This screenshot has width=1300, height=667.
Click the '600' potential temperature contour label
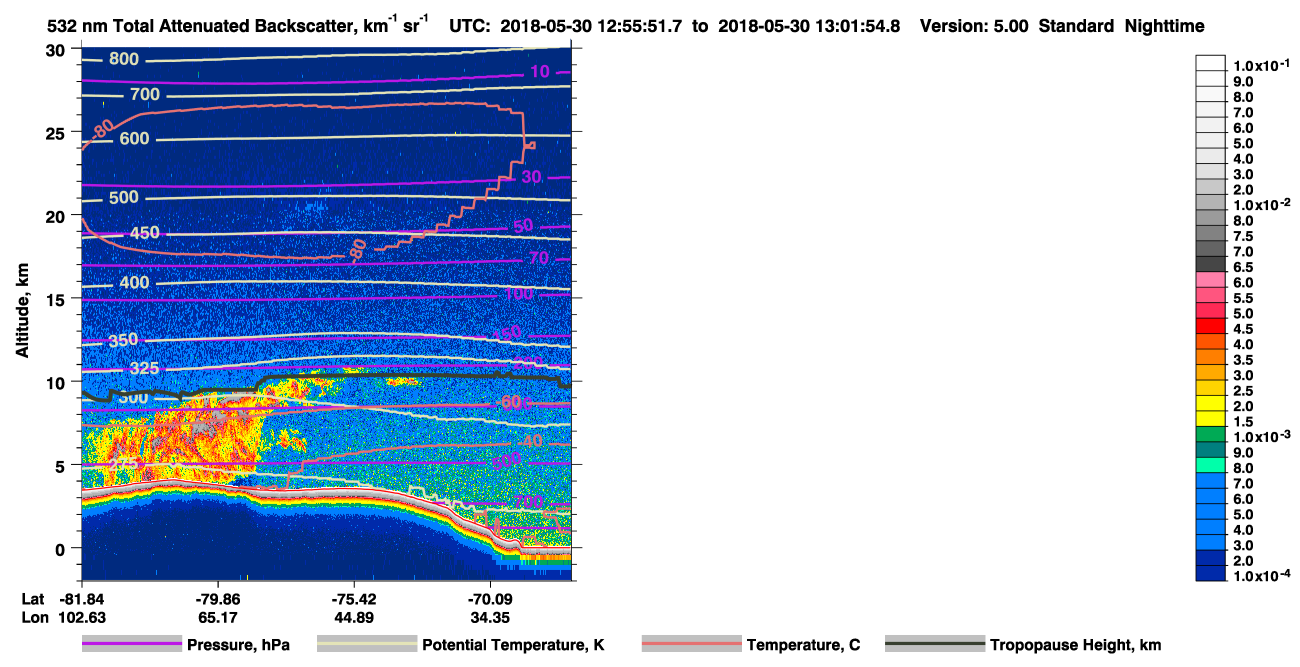point(135,138)
